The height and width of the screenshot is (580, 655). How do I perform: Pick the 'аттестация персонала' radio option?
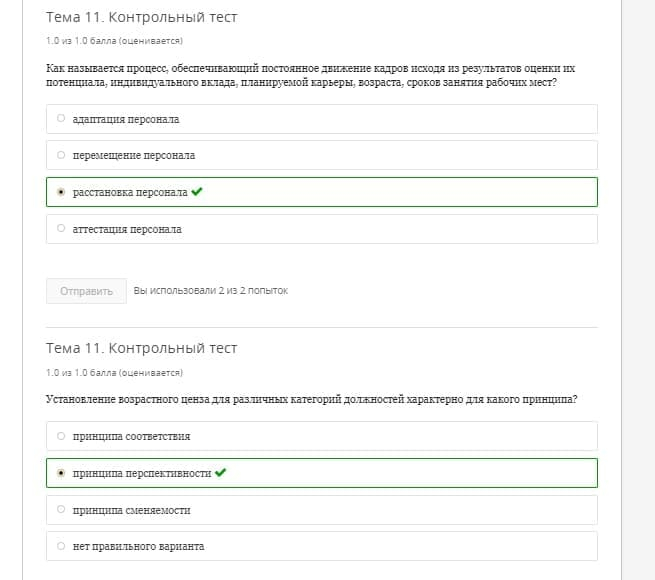(61, 228)
